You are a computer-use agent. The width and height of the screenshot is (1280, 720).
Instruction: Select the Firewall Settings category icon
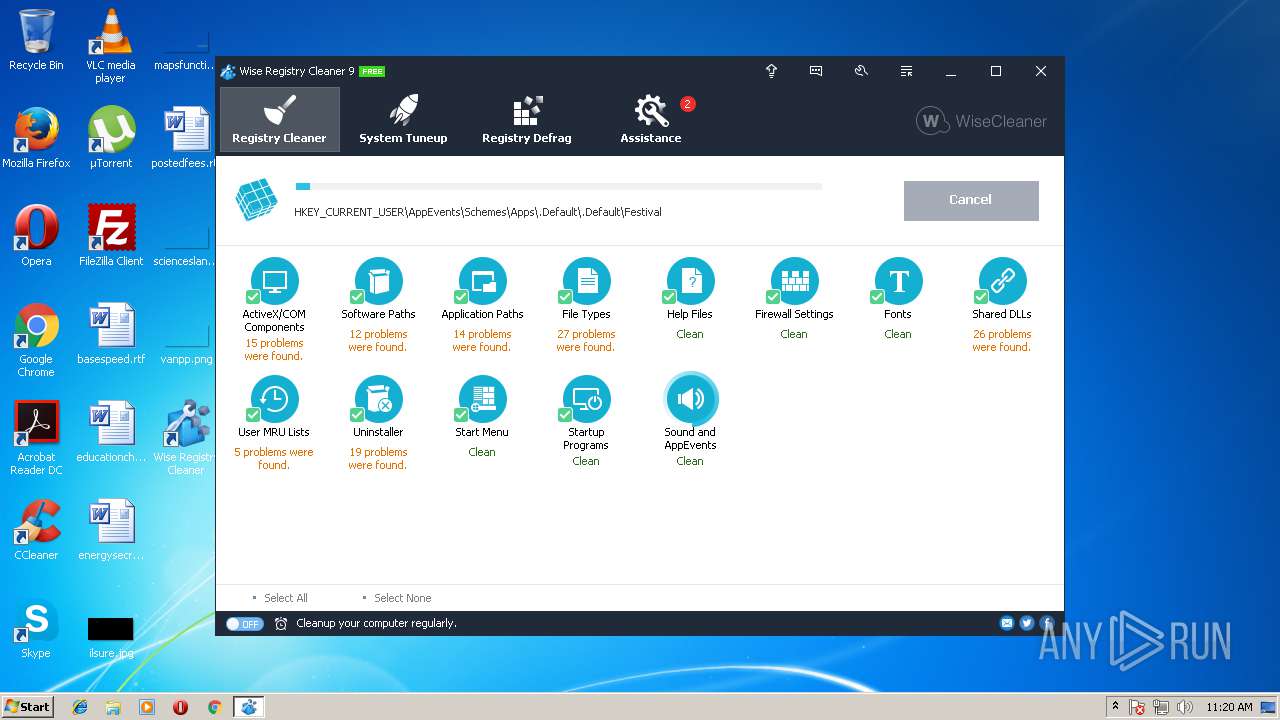point(794,281)
